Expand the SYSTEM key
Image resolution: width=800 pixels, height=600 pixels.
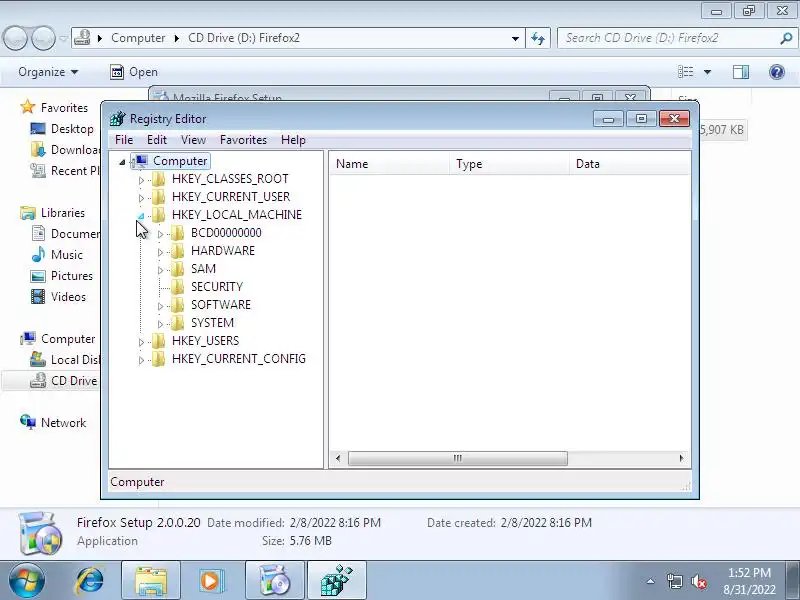pos(160,323)
